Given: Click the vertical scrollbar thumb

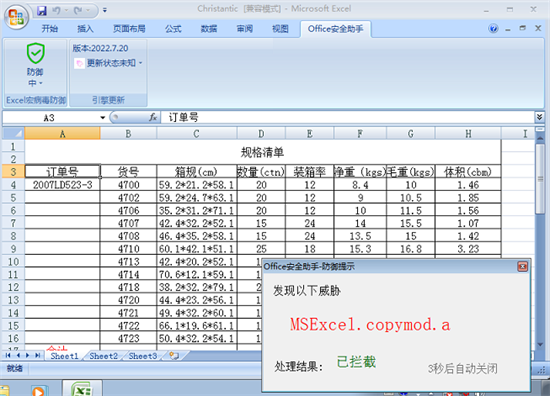Looking at the screenshot, I should [540, 179].
